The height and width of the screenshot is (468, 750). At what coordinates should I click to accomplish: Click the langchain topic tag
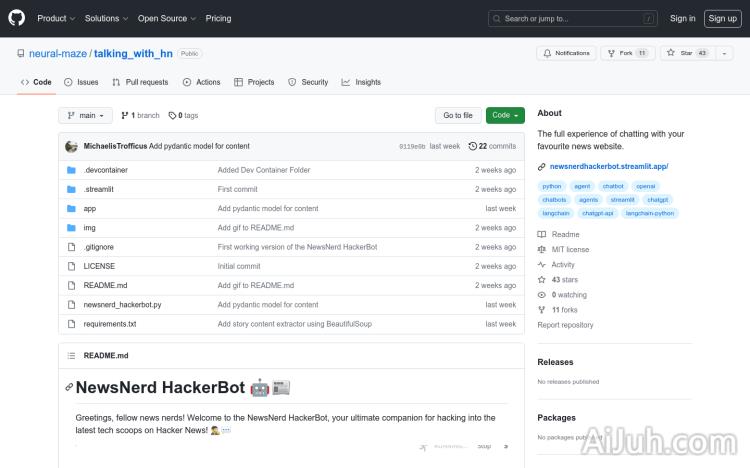coord(556,213)
